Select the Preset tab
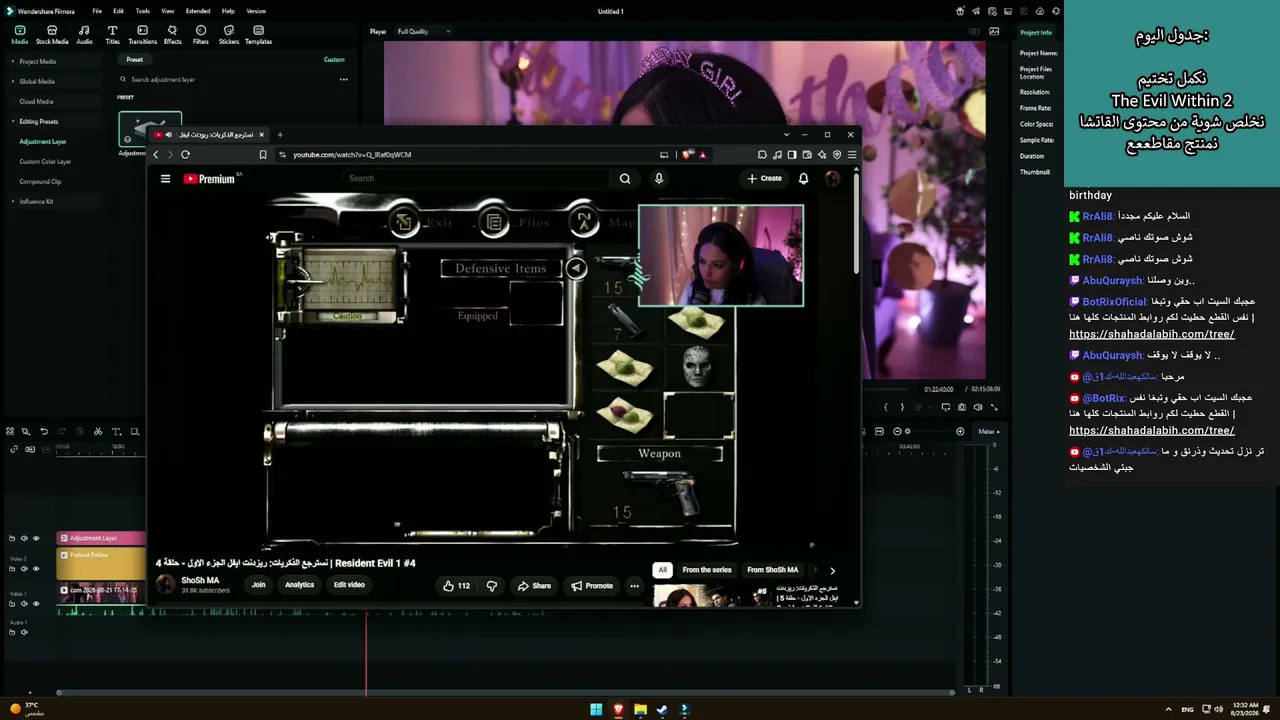This screenshot has width=1280, height=720. pyautogui.click(x=135, y=60)
